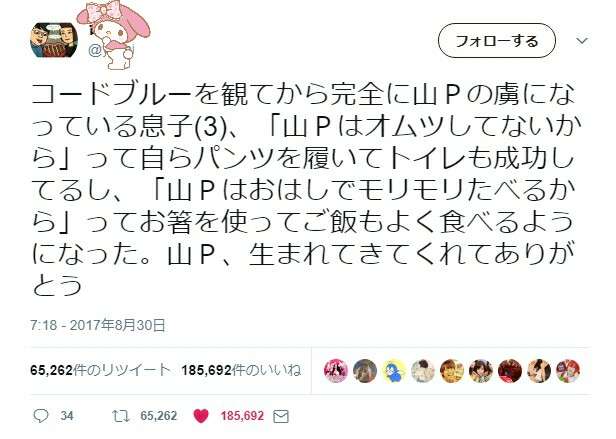The height and width of the screenshot is (439, 616).
Task: Click the フォローする follow button
Action: click(497, 41)
